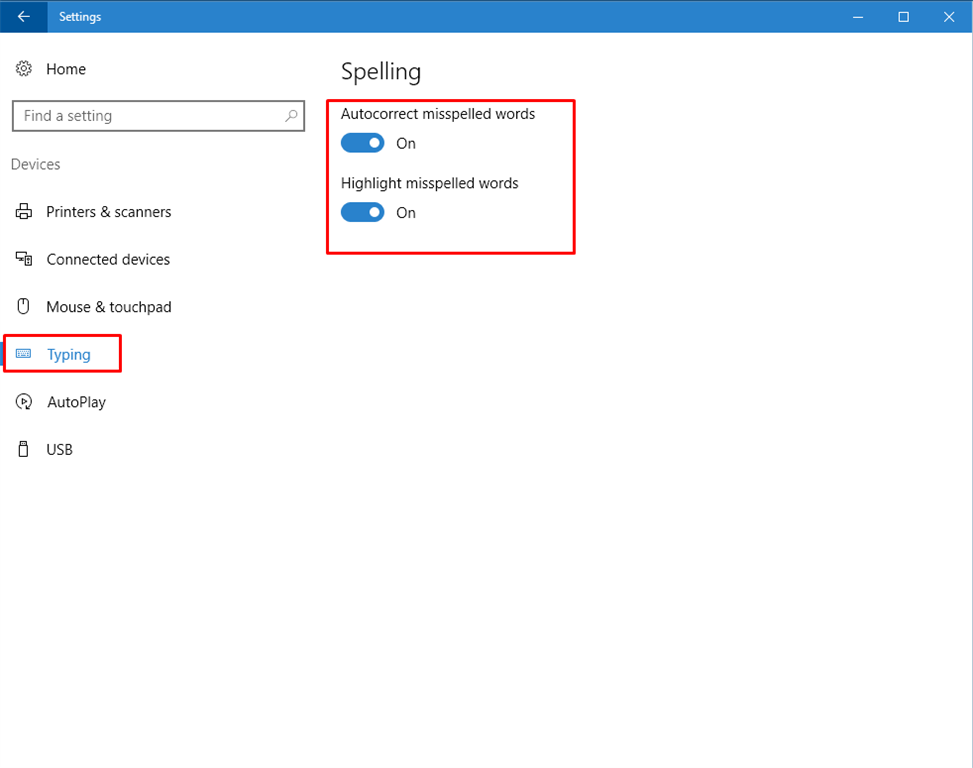Focus the Find a setting field
This screenshot has height=768, width=973.
[x=150, y=116]
